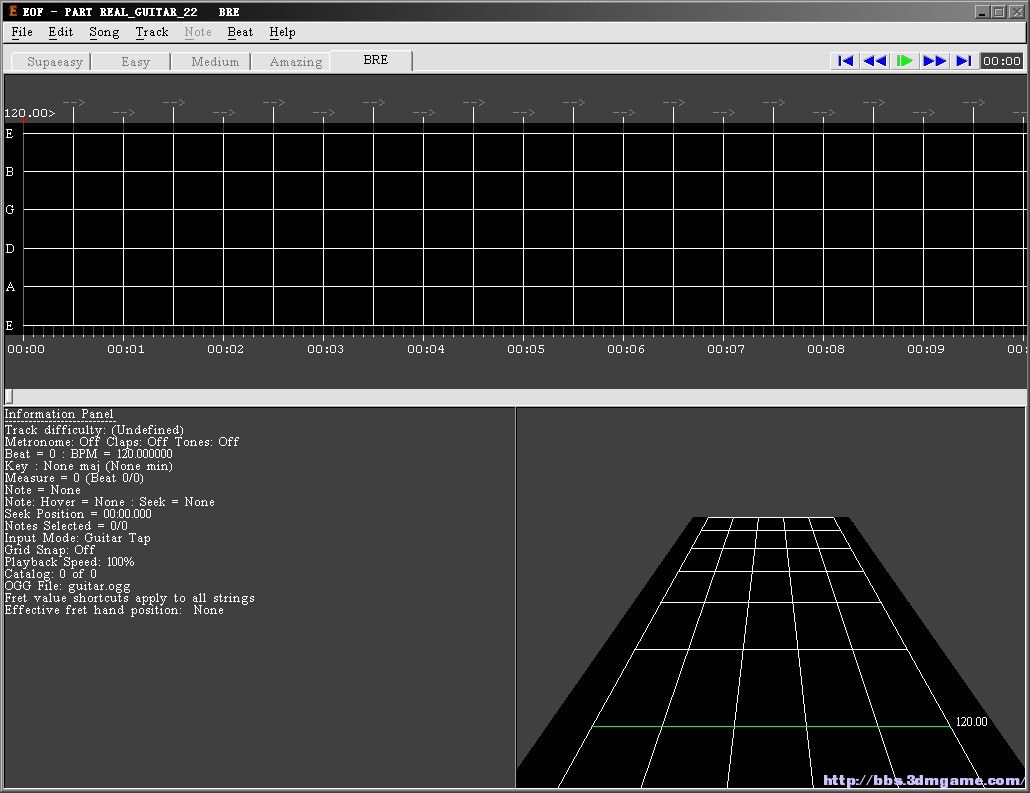Screen dimensions: 1030x793
Task: Click the Information Panel heading
Action: pos(59,414)
